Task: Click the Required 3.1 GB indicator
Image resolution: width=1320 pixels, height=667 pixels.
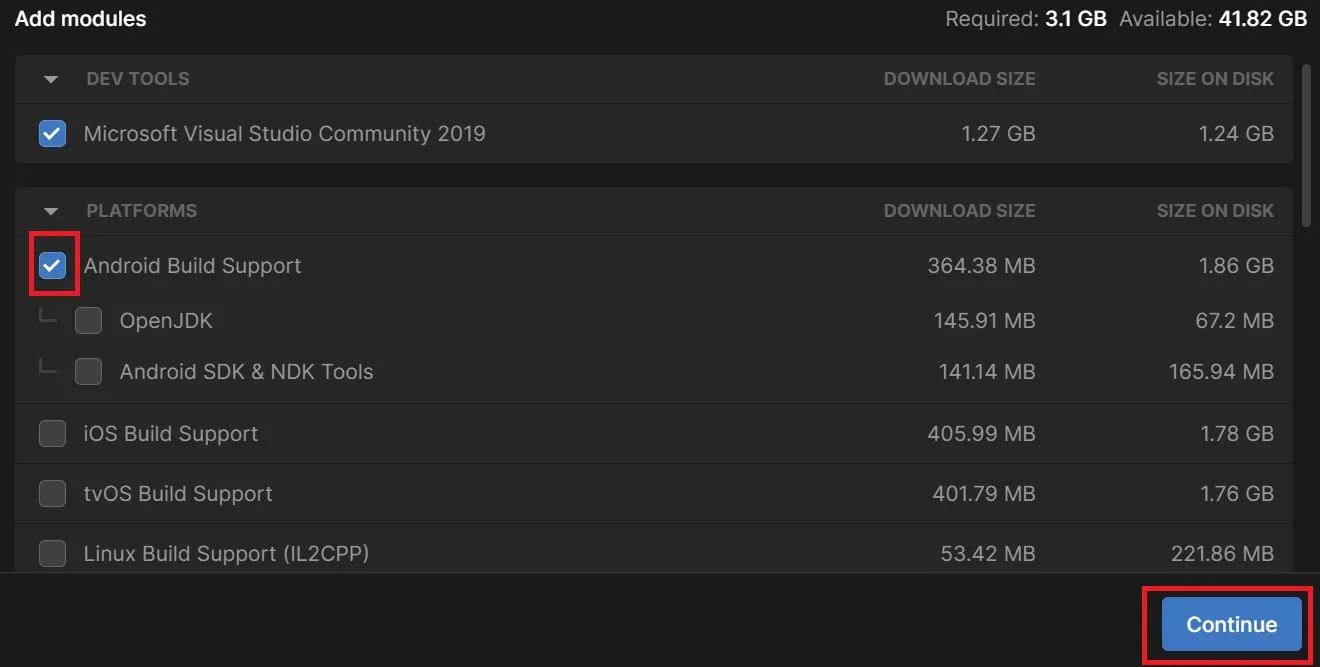Action: [1025, 19]
